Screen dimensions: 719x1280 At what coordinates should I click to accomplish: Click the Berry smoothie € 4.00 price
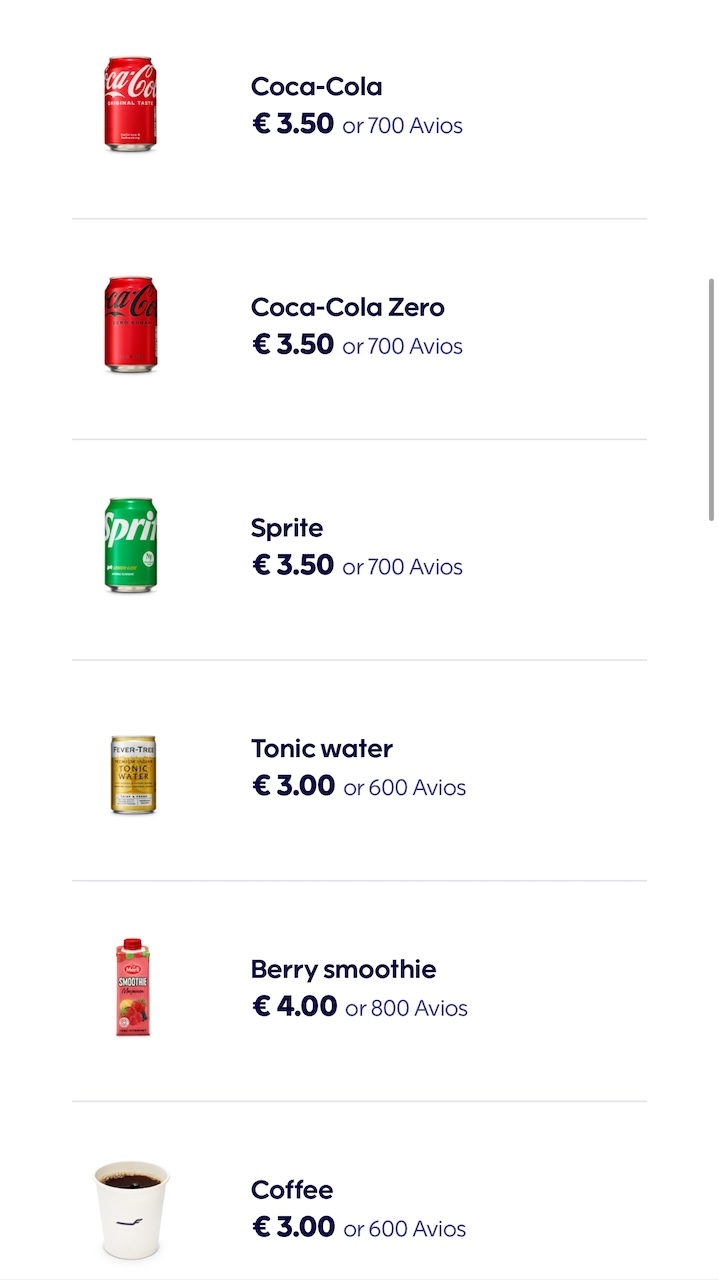click(294, 1006)
